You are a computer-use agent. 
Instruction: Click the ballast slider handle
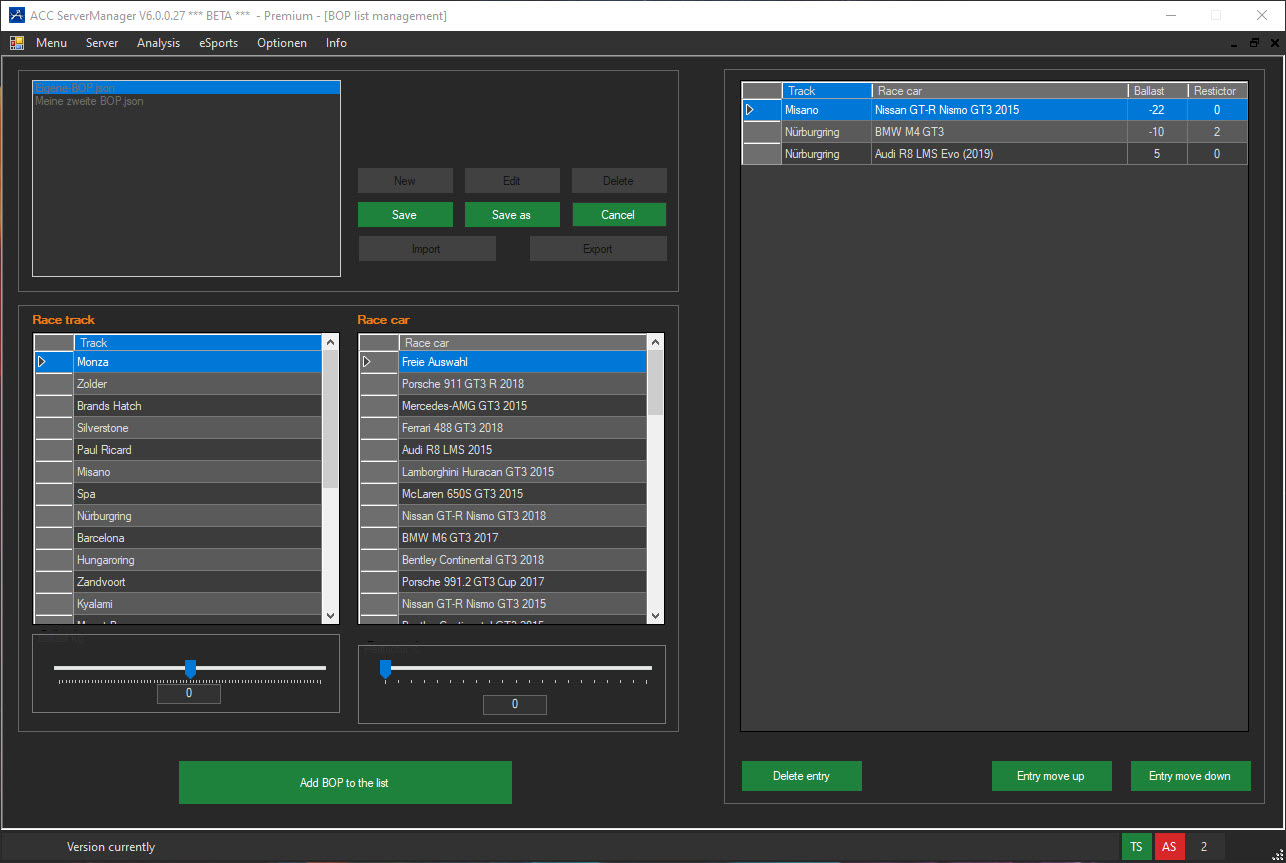point(190,669)
